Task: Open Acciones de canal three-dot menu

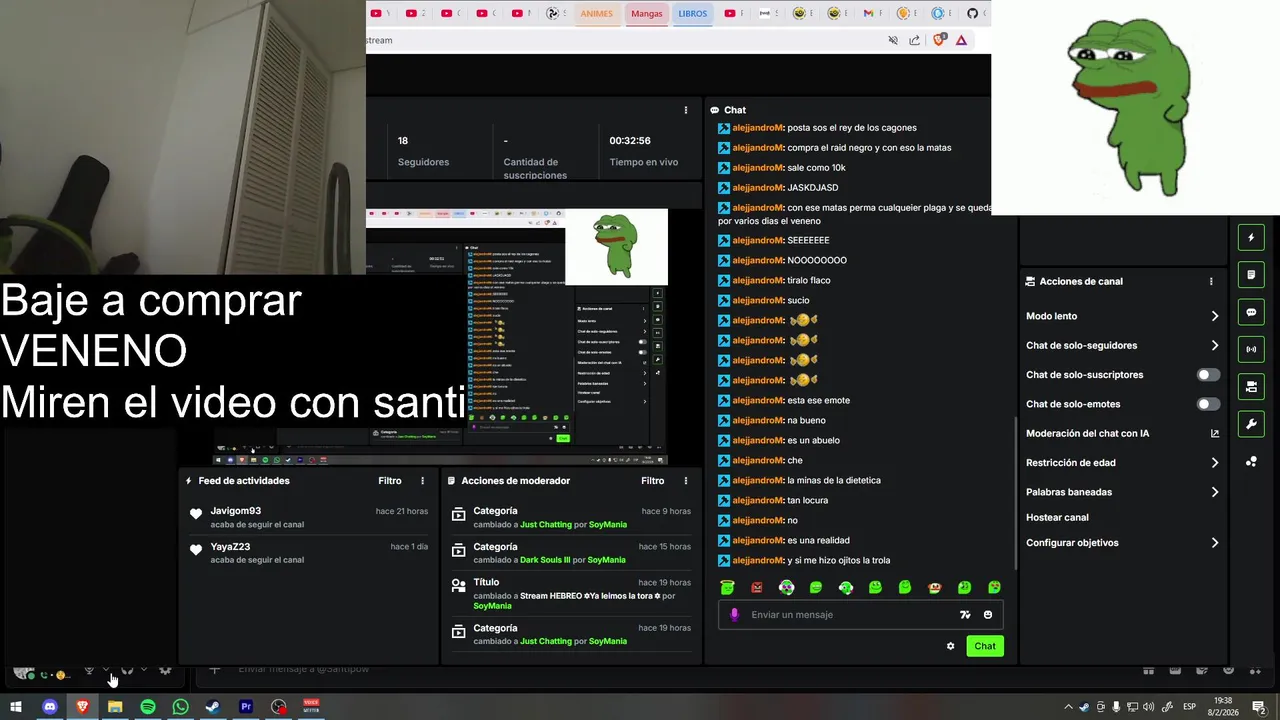Action: click(x=1211, y=282)
